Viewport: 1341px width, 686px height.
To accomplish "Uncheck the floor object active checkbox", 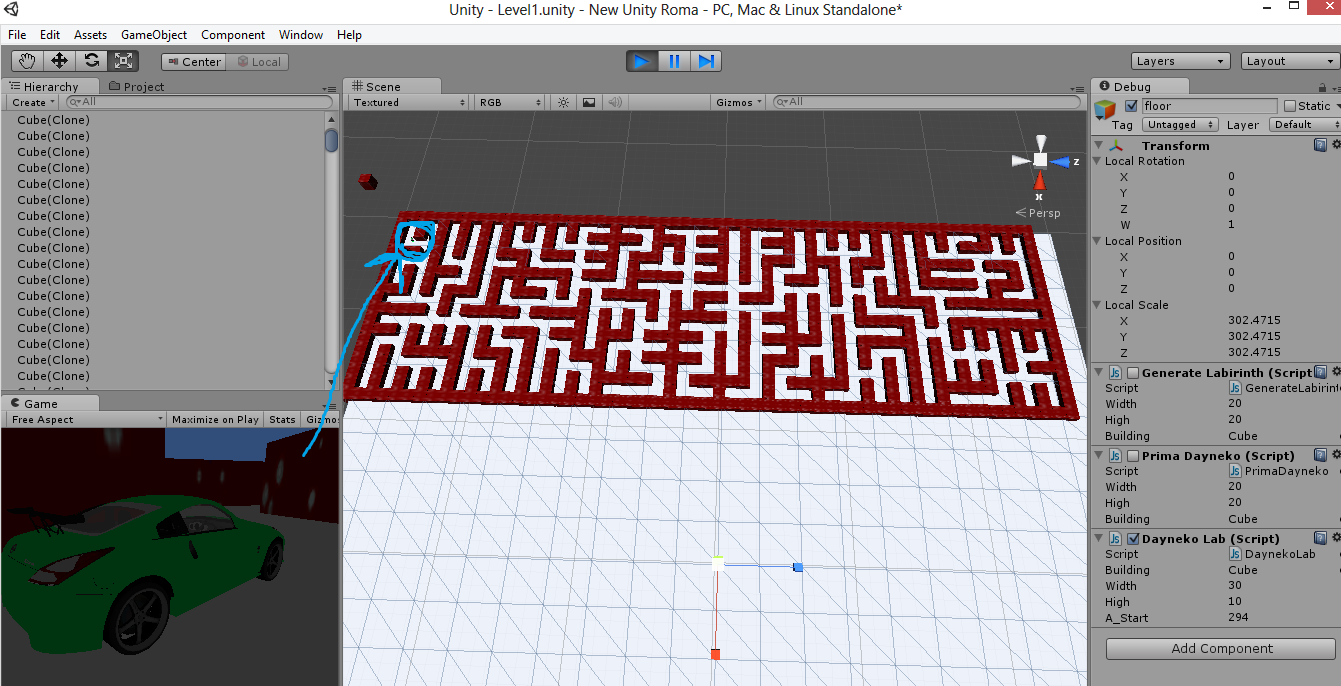I will point(1131,106).
